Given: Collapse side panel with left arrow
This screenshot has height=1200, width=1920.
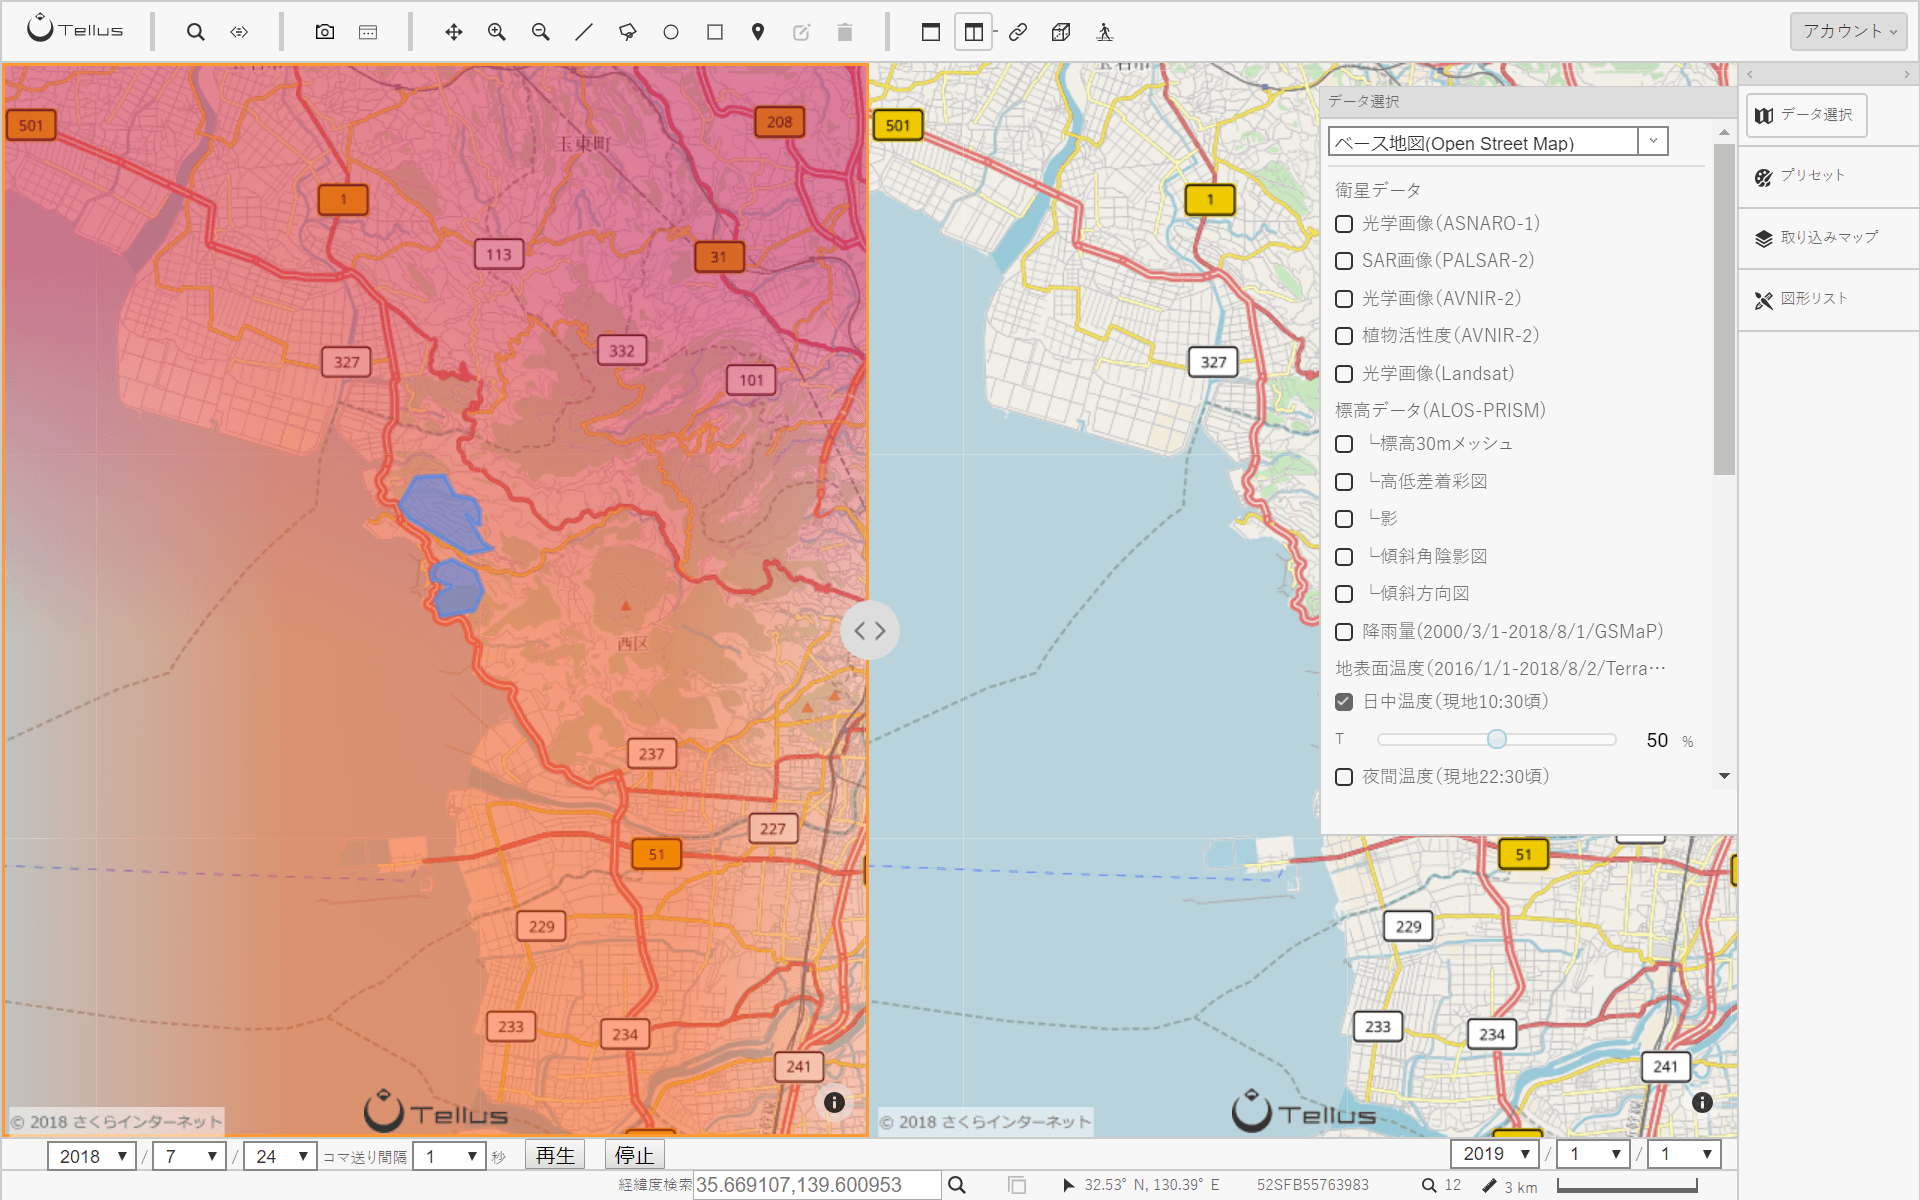Looking at the screenshot, I should (x=1750, y=74).
